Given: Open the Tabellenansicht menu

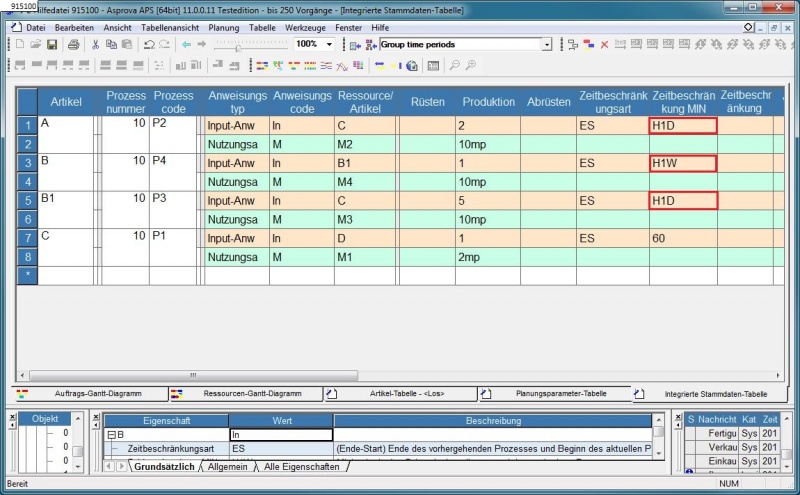Looking at the screenshot, I should click(169, 28).
